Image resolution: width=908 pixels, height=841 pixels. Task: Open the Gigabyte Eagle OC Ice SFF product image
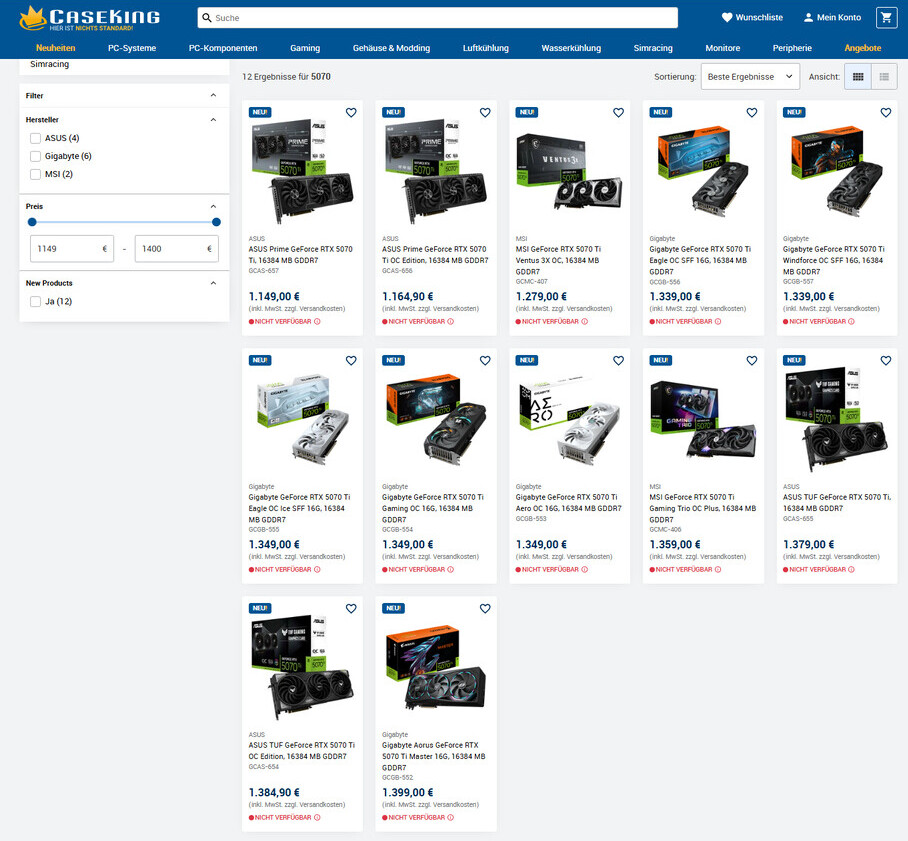coord(302,421)
